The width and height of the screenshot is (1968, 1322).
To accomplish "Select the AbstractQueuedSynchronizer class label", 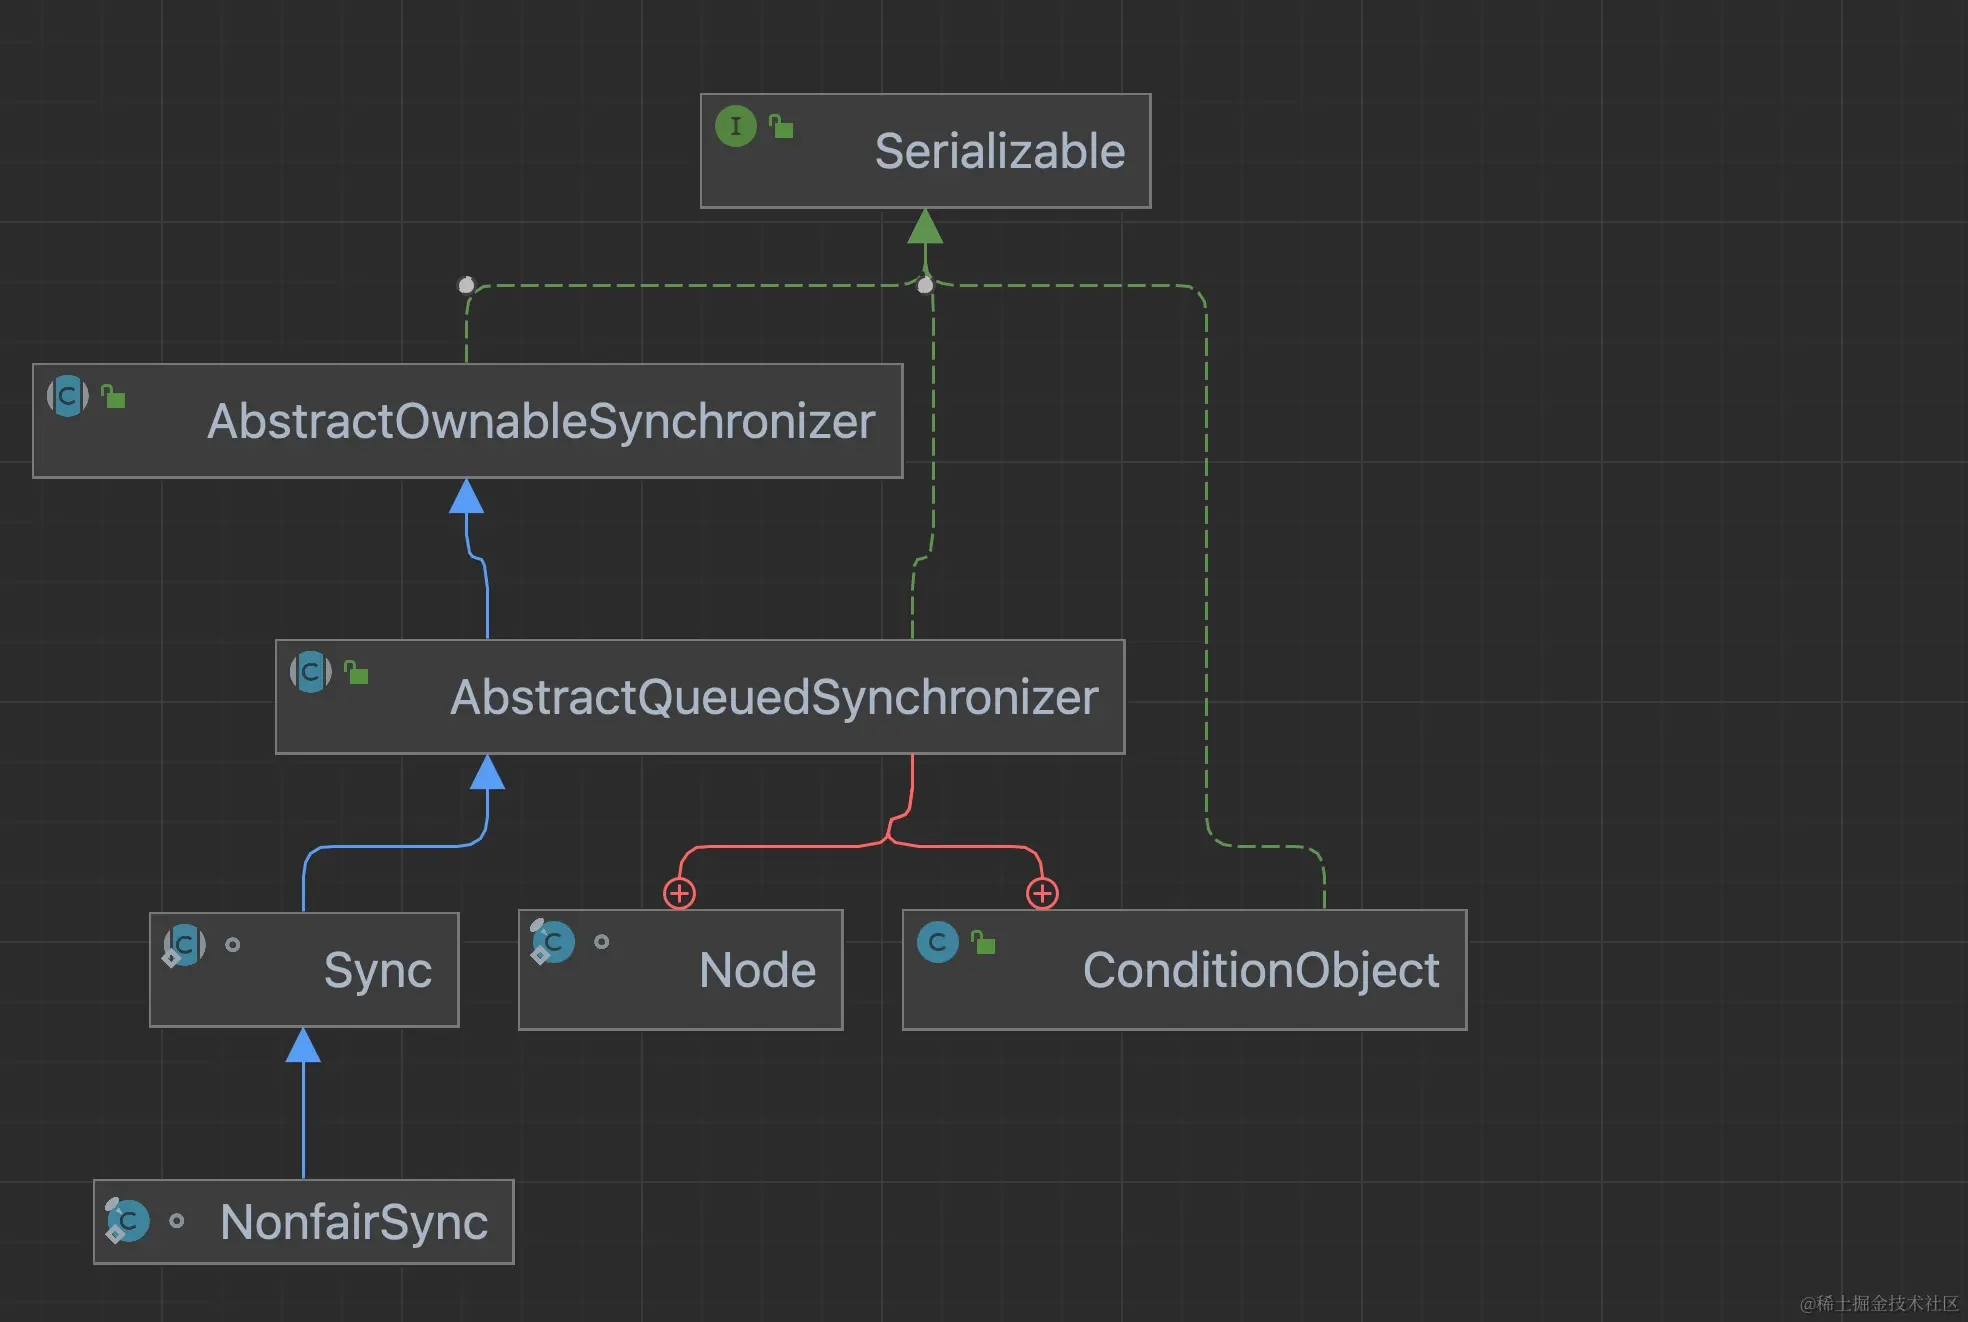I will point(774,698).
